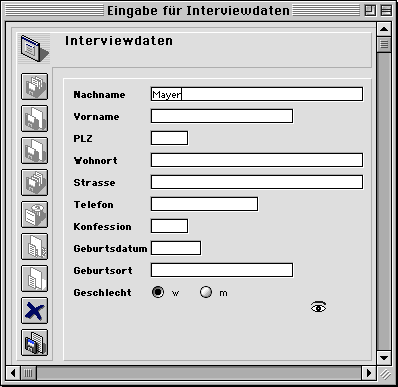Click the vertical scrollbar down arrow
The width and height of the screenshot is (398, 387).
point(384,358)
